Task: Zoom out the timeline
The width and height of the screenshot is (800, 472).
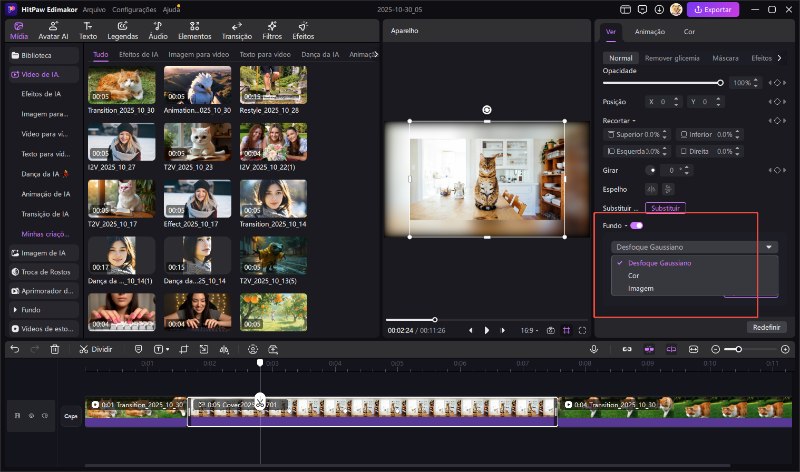Action: click(x=715, y=350)
